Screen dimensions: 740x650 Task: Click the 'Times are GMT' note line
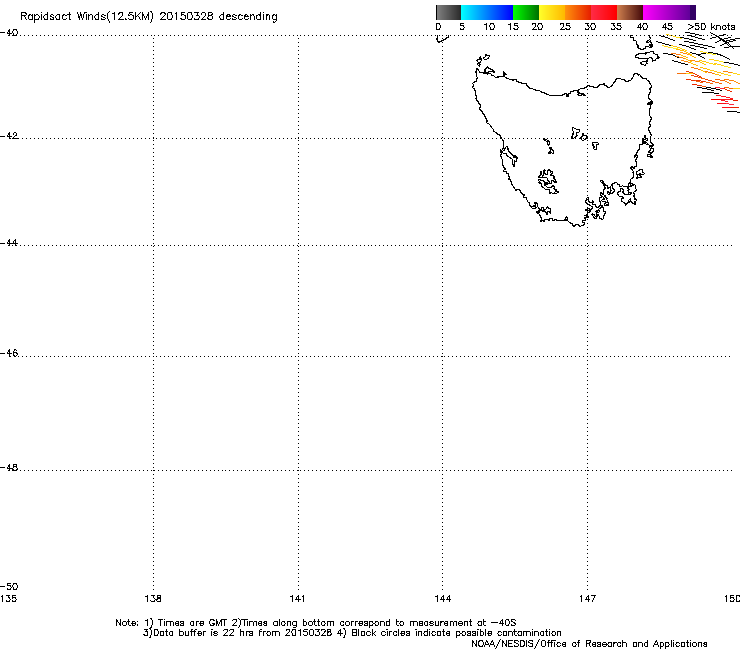click(x=316, y=623)
